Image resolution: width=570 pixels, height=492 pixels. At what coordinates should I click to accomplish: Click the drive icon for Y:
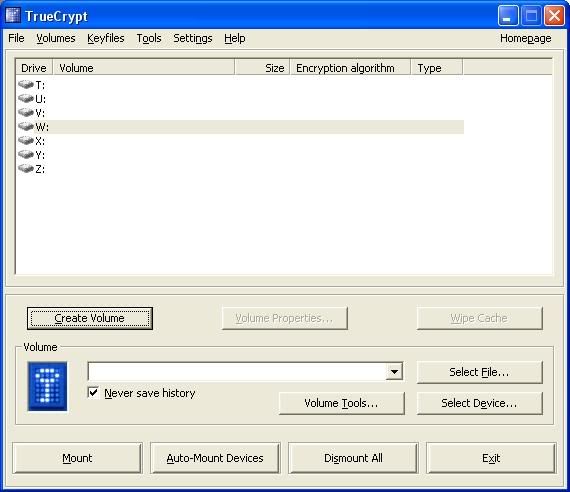(x=26, y=155)
